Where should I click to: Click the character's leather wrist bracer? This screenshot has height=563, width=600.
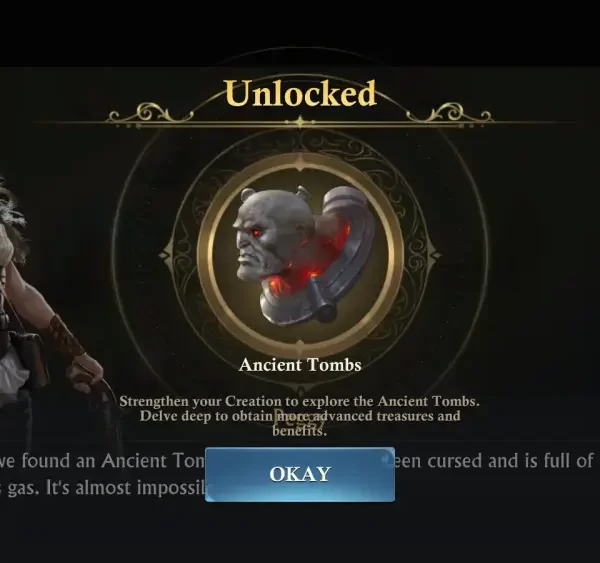pos(66,335)
